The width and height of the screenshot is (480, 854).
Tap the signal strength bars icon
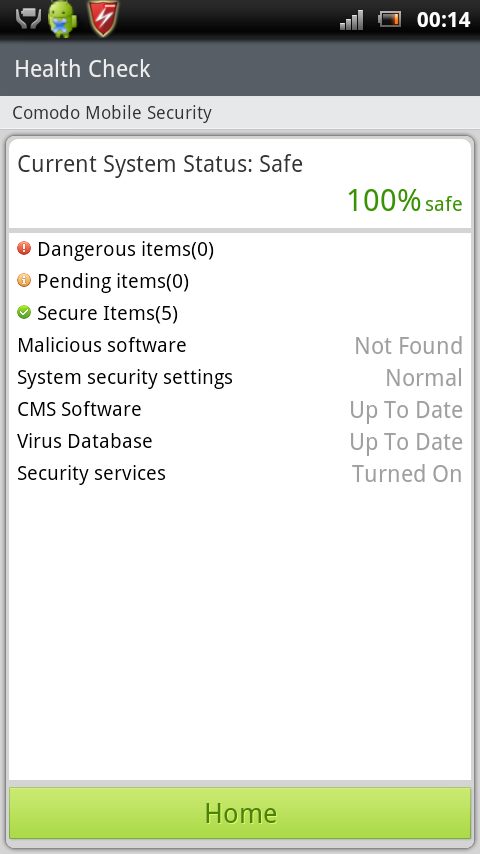pos(351,20)
